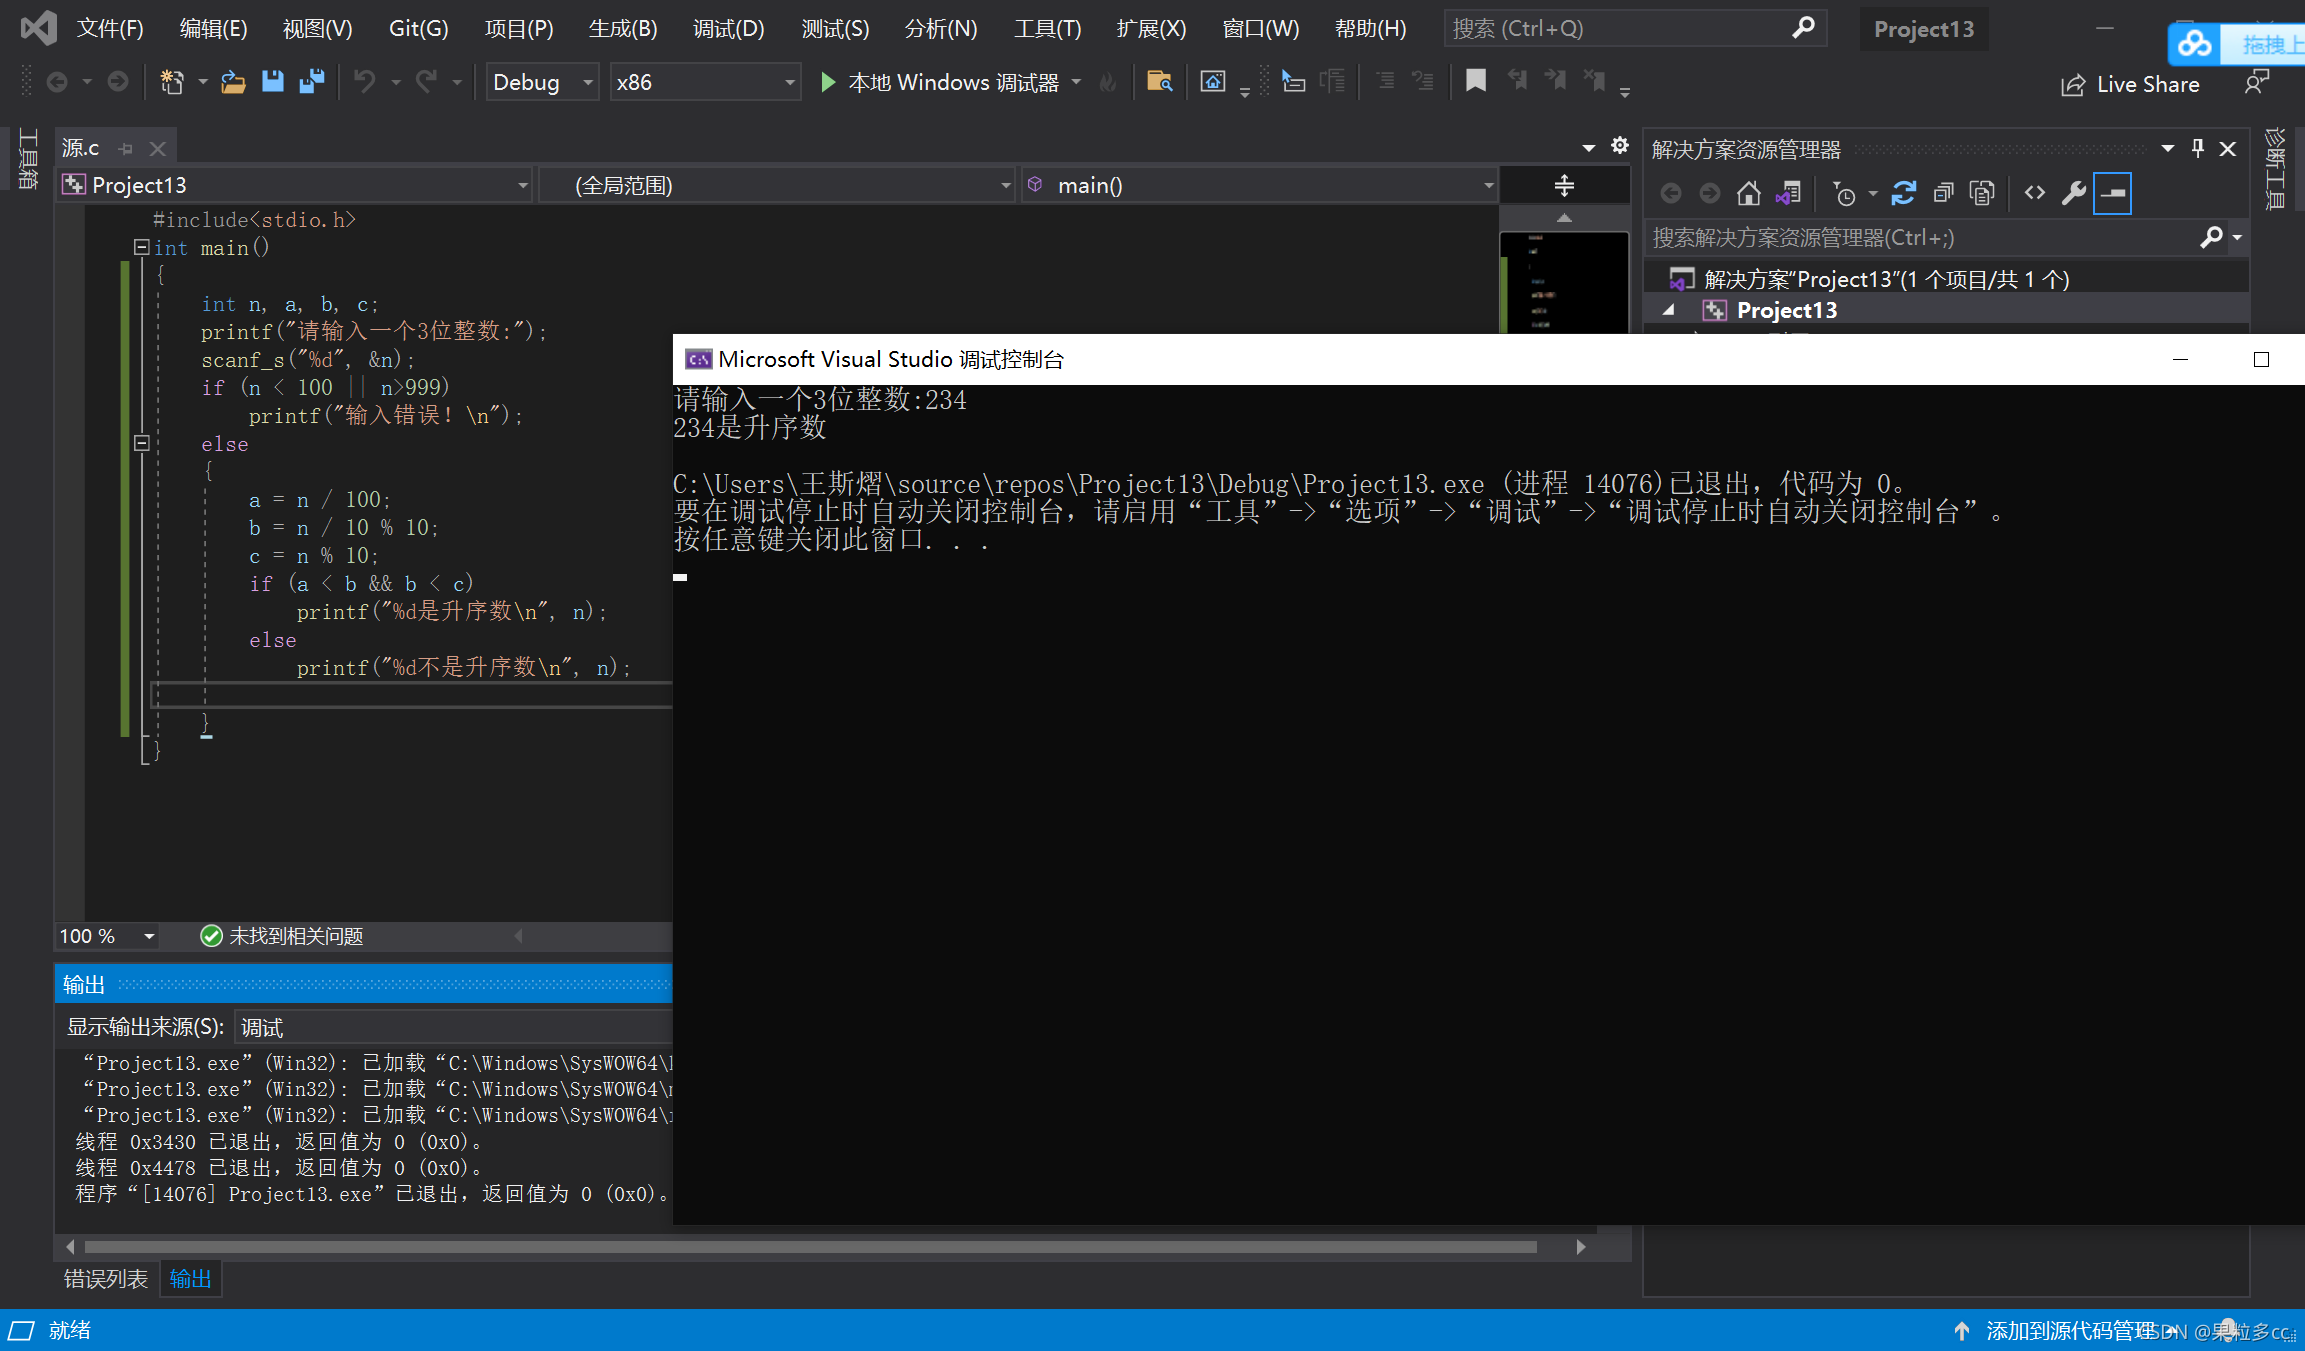Open the main() member dropdown
The width and height of the screenshot is (2305, 1351).
[1260, 185]
